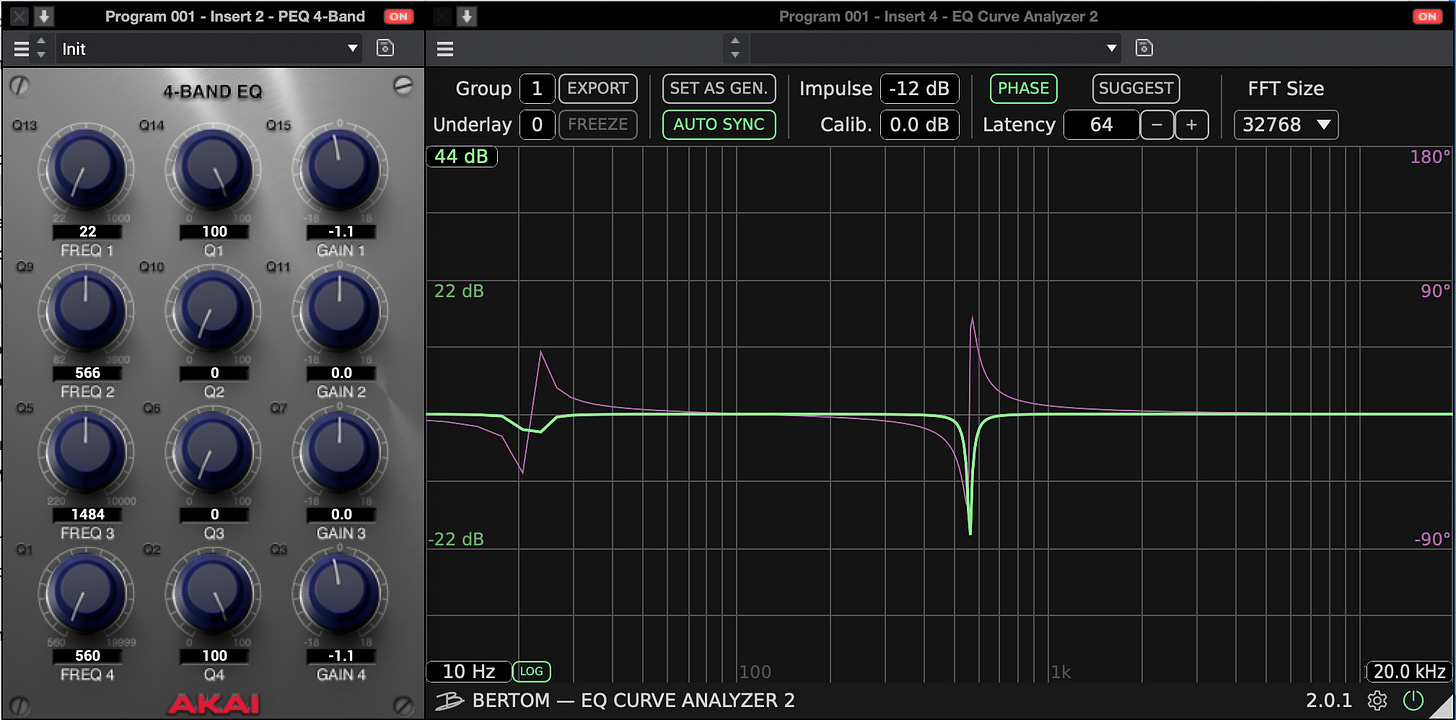Click Underlay value field 0
This screenshot has width=1456, height=720.
click(537, 124)
